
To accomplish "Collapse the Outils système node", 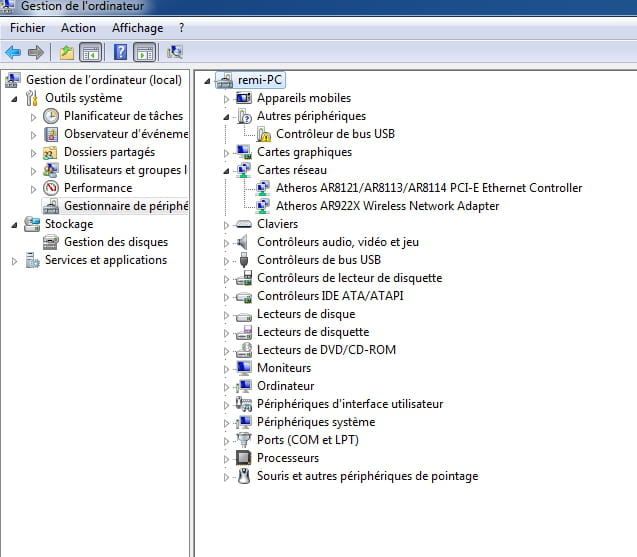I will tap(14, 99).
